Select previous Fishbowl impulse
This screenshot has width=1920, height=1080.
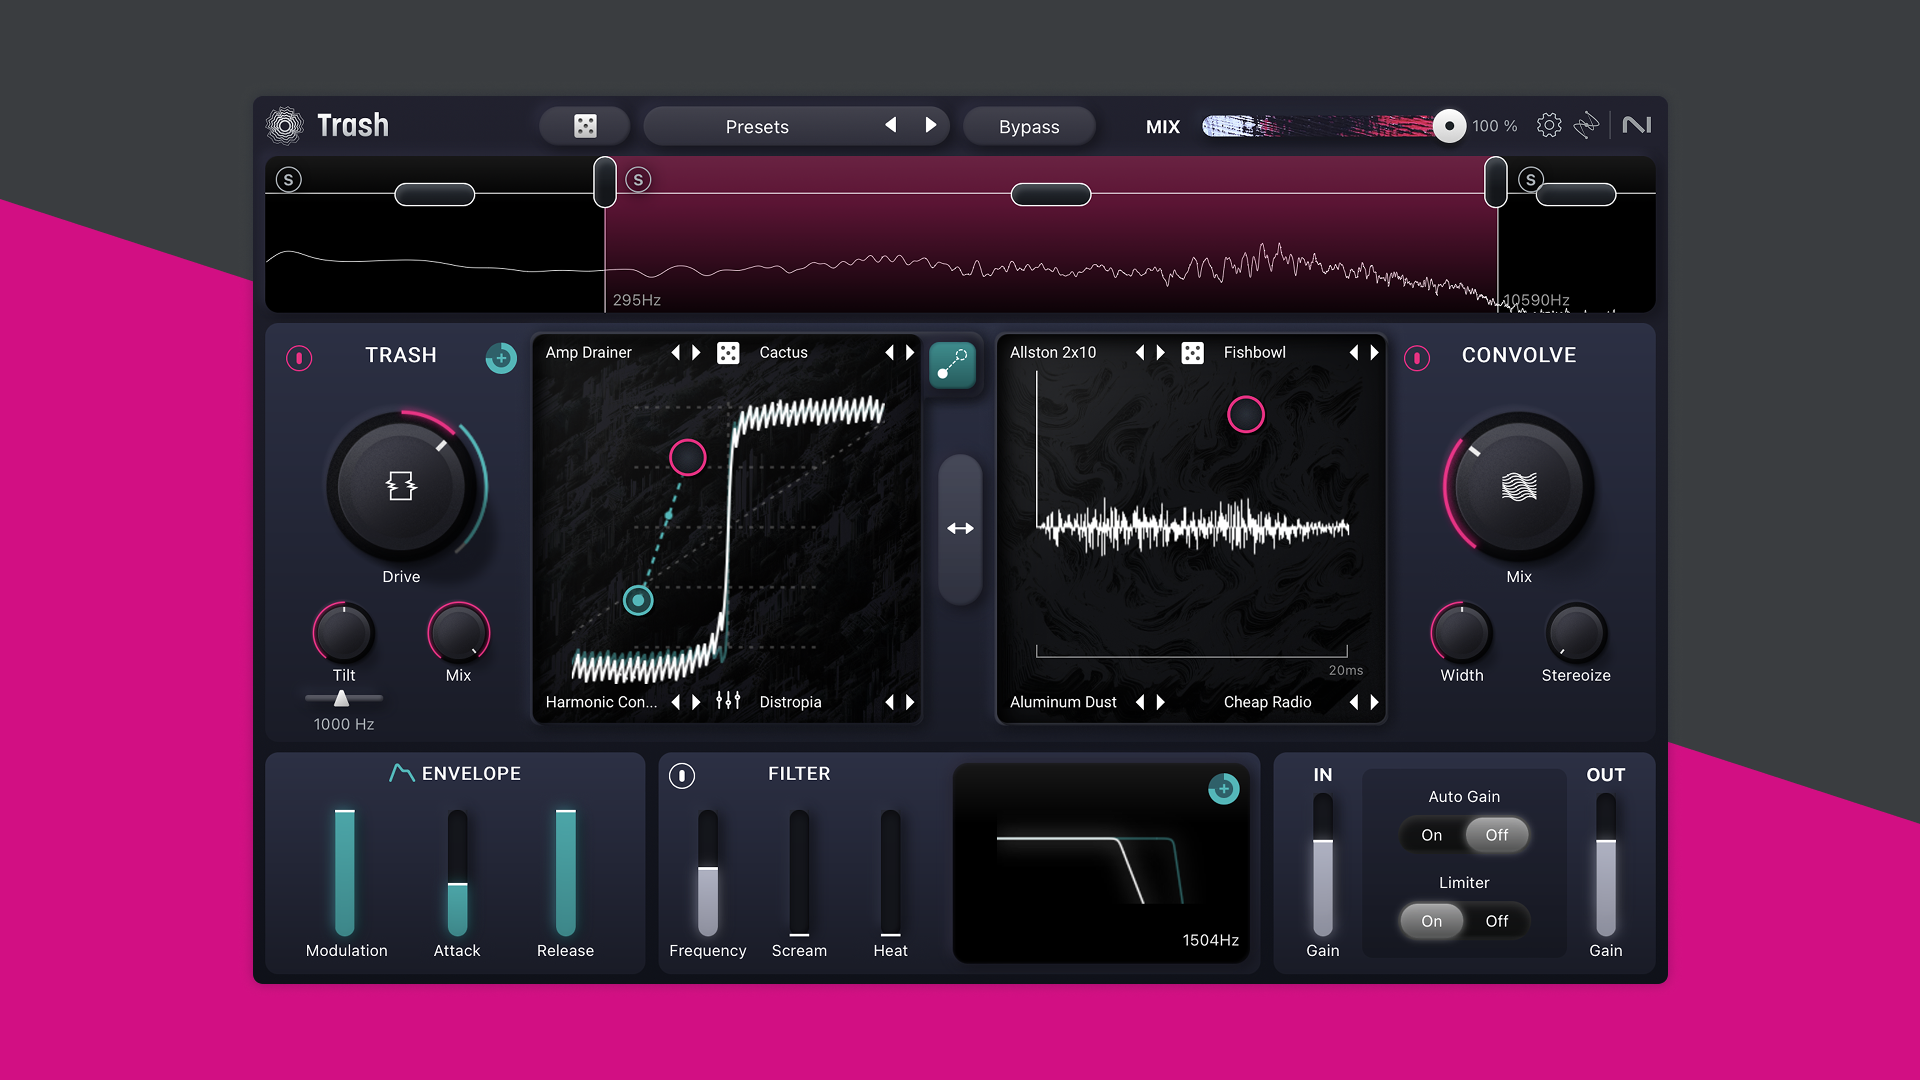point(1353,353)
